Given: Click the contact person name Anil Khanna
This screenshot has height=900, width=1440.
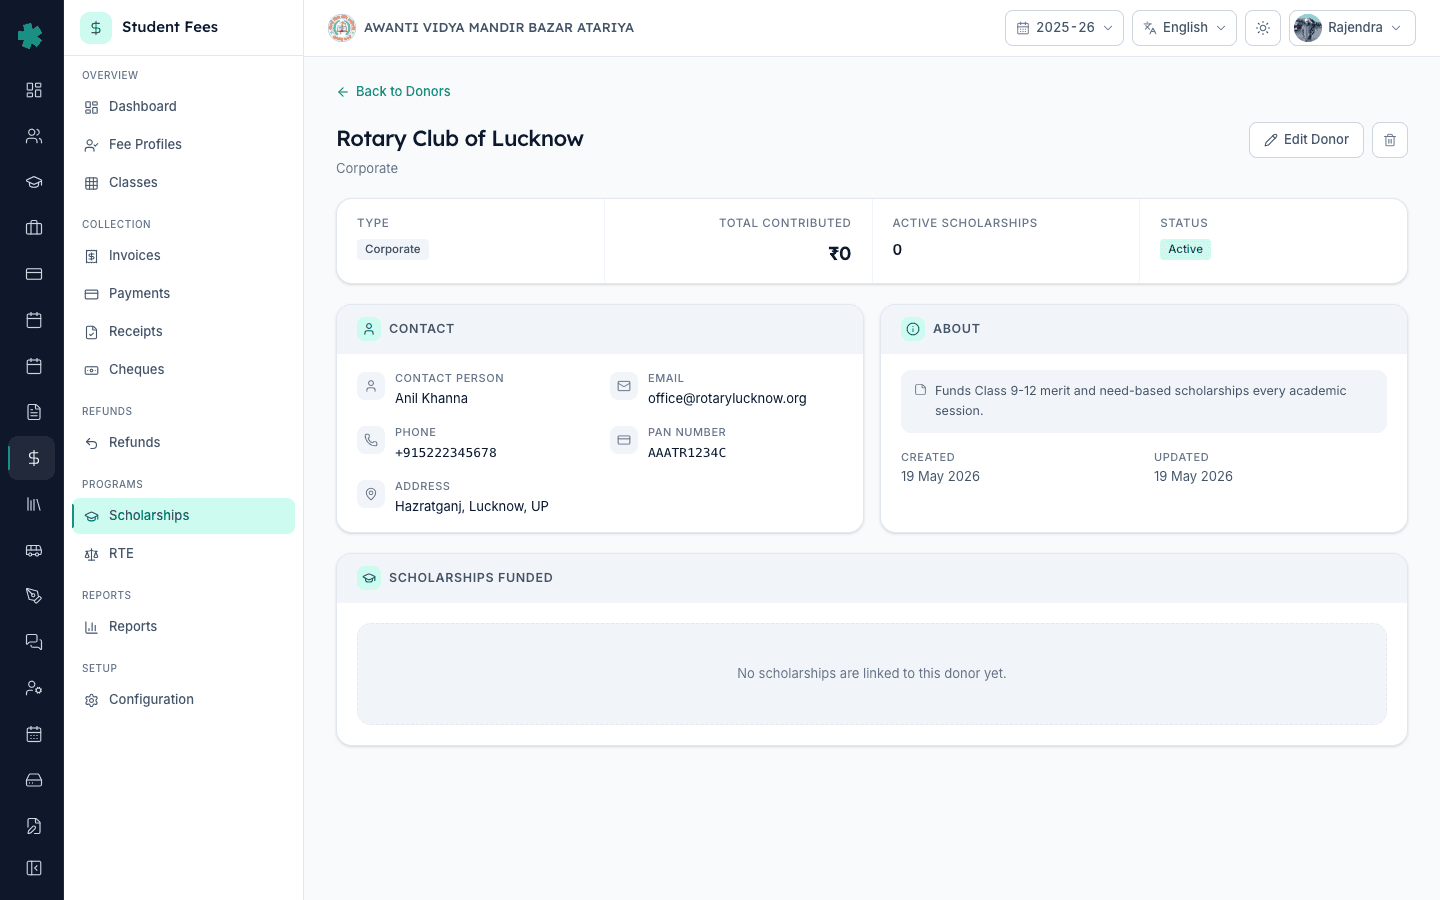Looking at the screenshot, I should click(431, 398).
